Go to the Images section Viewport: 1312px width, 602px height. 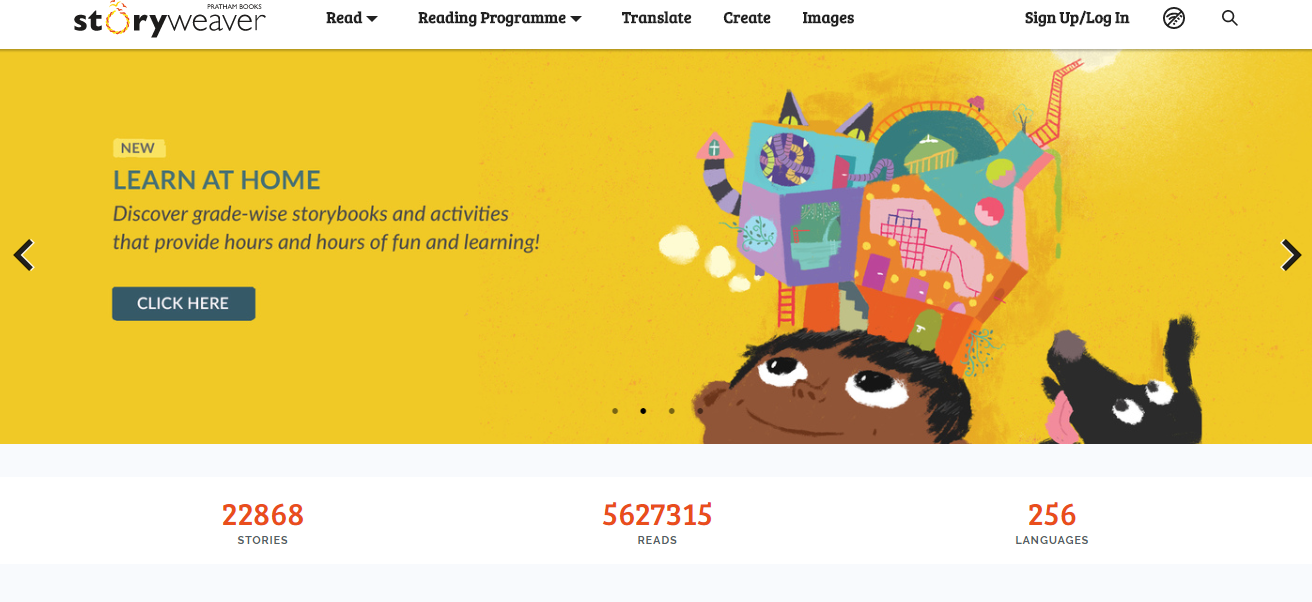(828, 18)
